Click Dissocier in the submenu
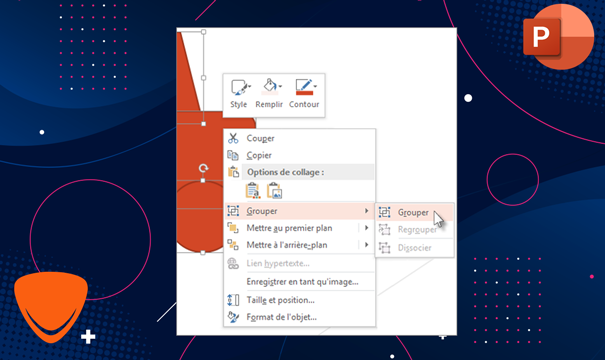 (414, 248)
